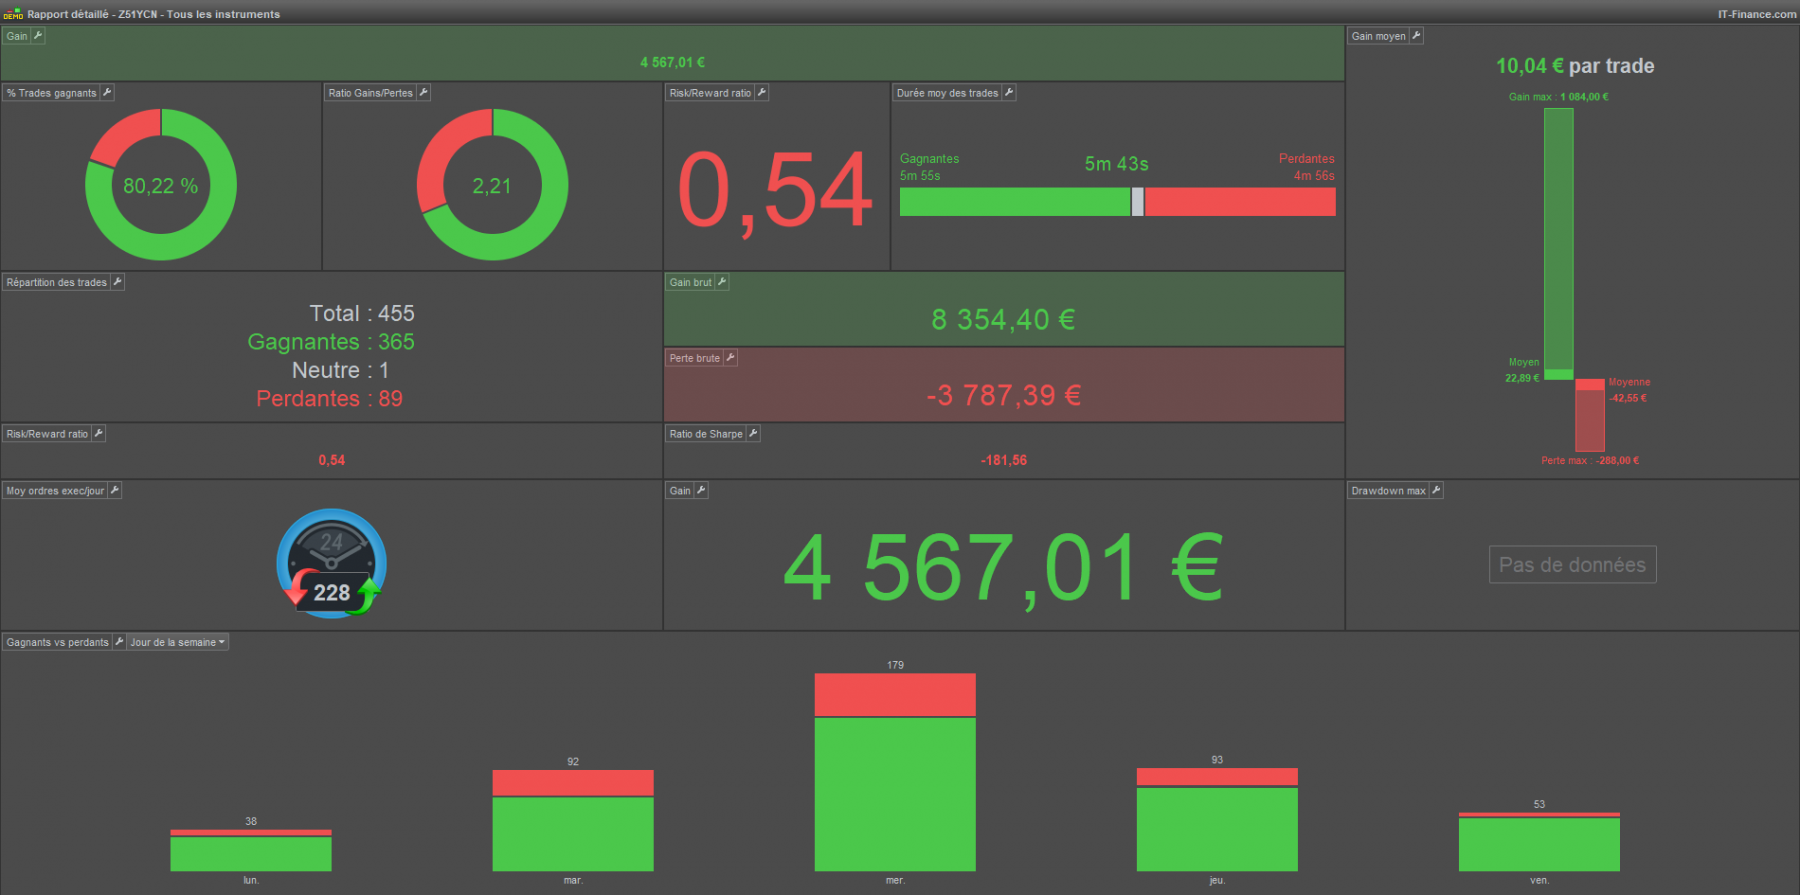The image size is (1800, 895).
Task: Open the IT-Finance.com link
Action: 1757,14
